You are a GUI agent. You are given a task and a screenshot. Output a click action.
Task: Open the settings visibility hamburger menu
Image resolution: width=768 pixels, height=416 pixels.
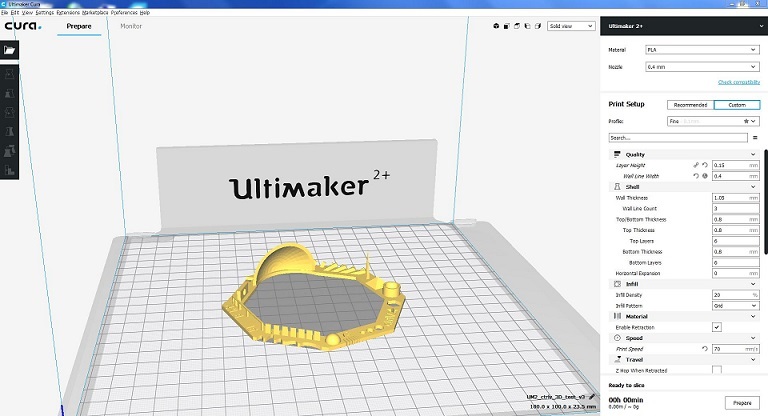(755, 138)
